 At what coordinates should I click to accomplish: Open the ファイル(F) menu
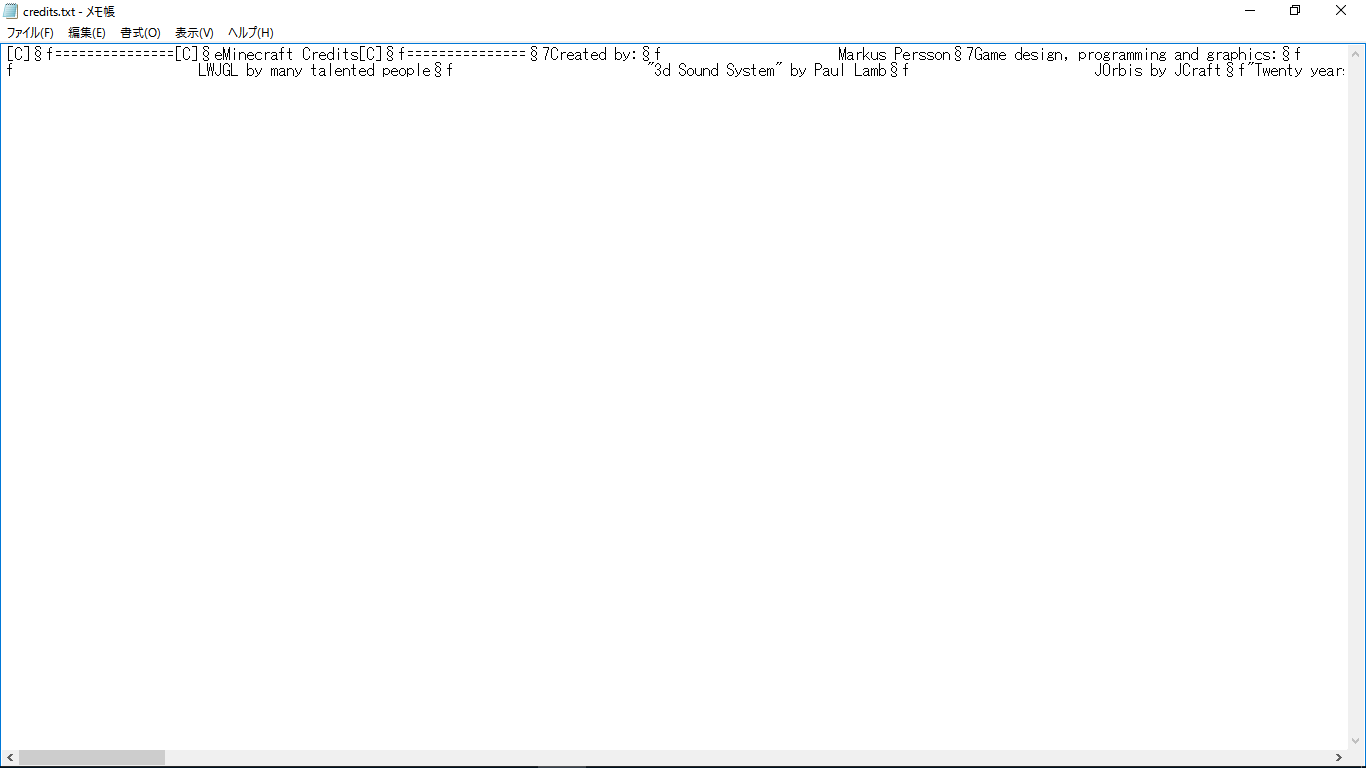[30, 33]
